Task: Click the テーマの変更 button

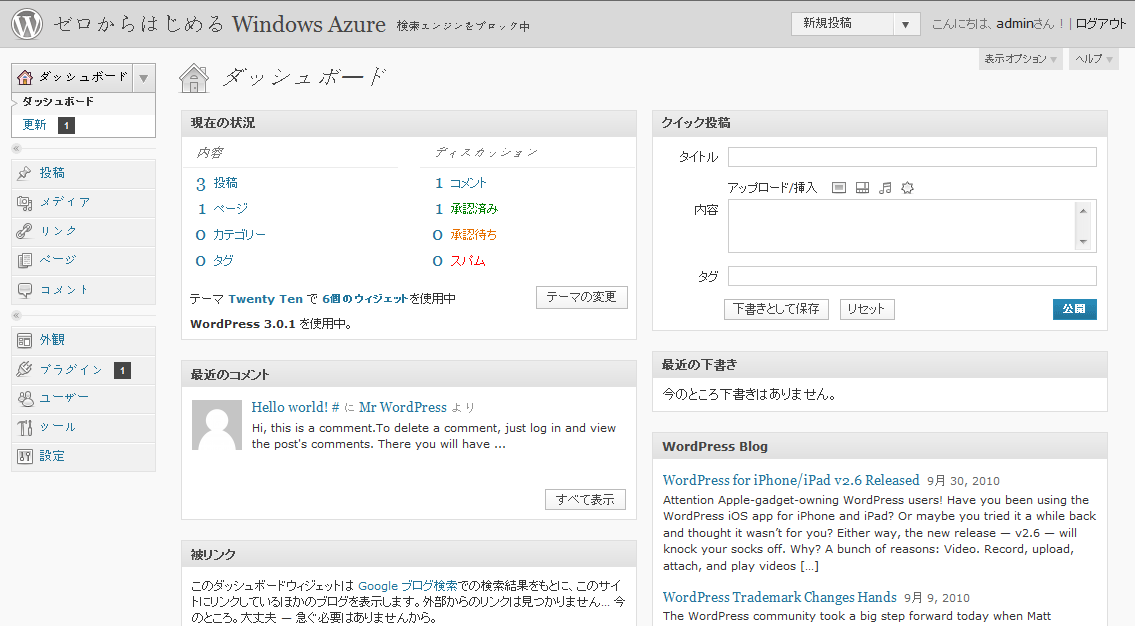Action: (581, 297)
